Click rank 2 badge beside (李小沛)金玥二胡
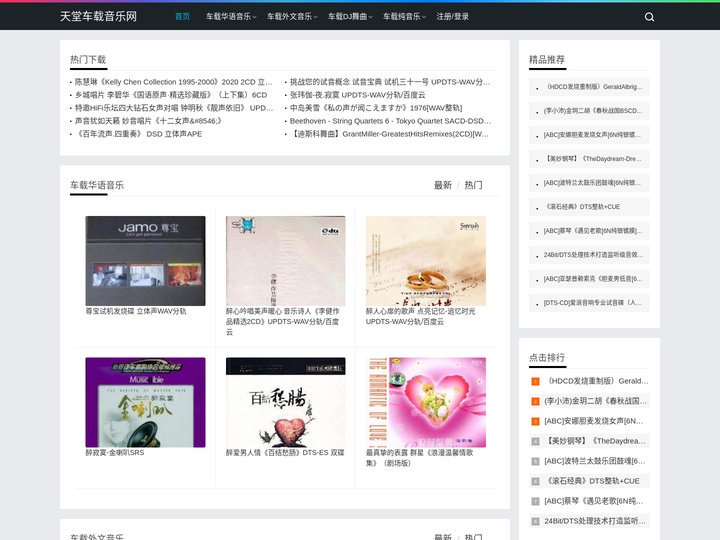Image resolution: width=720 pixels, height=540 pixels. pyautogui.click(x=535, y=401)
